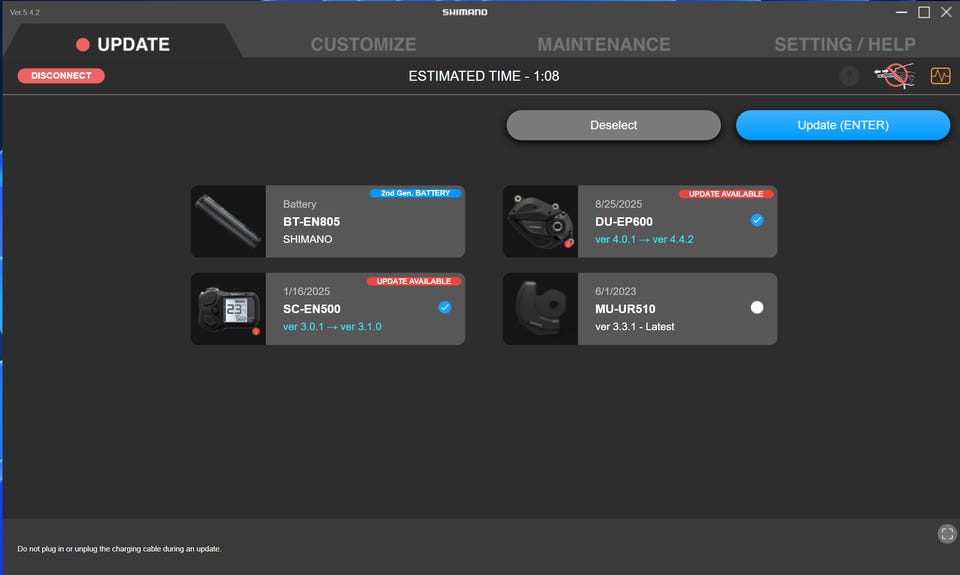Click the SHIMANO text under BT-EN805
Screen dimensions: 960x575
(307, 239)
